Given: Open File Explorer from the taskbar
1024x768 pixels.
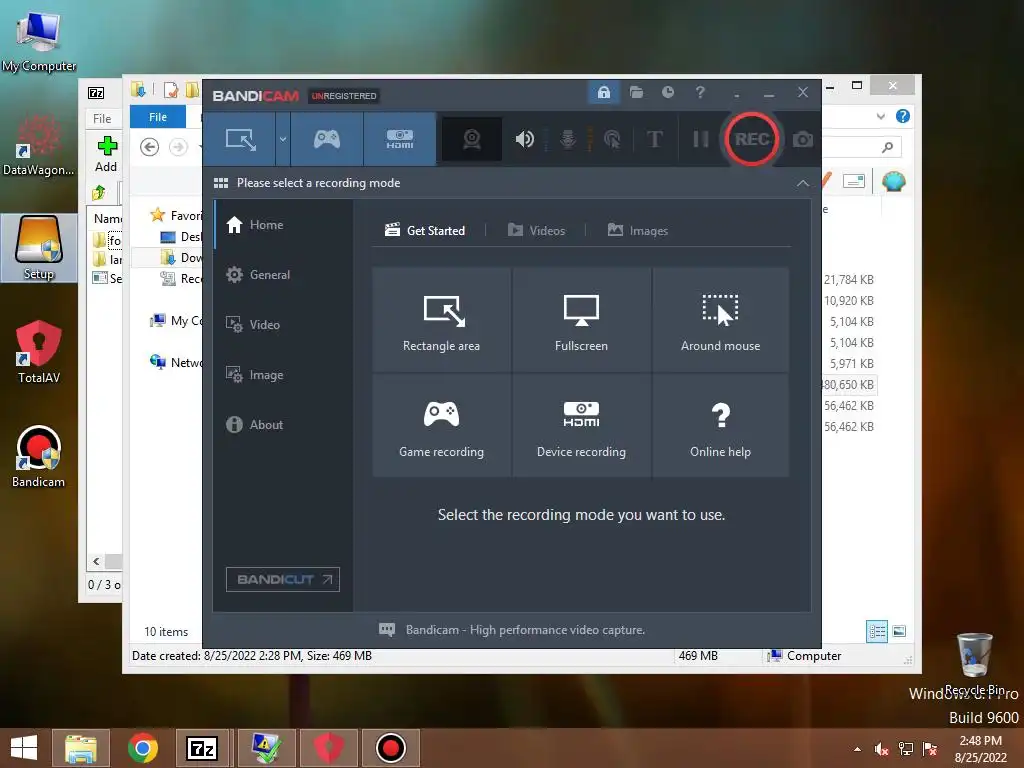Looking at the screenshot, I should pyautogui.click(x=81, y=748).
